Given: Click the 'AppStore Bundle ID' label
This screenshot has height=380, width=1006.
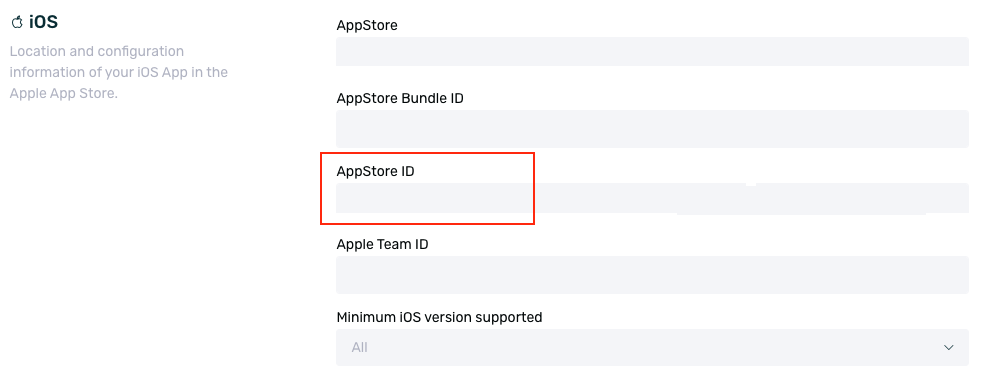Looking at the screenshot, I should (x=400, y=98).
